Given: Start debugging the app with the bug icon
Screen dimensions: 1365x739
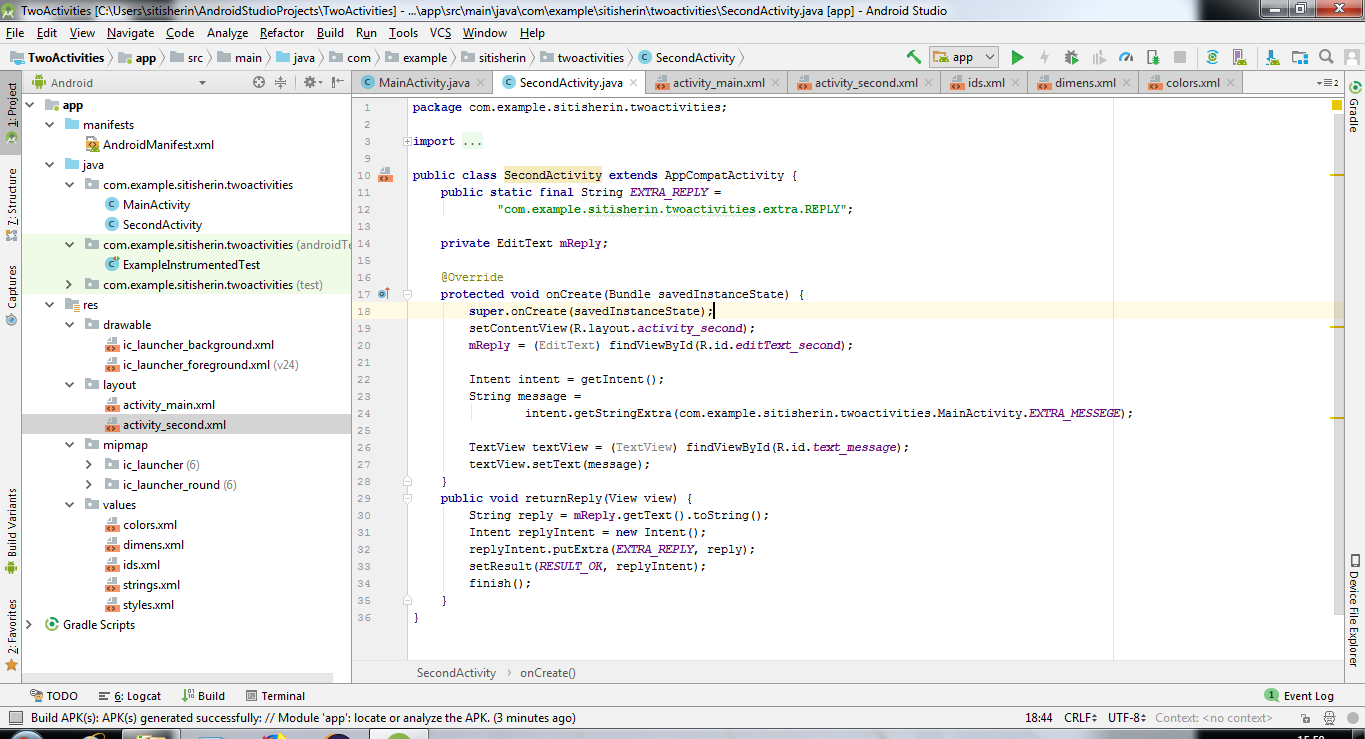Looking at the screenshot, I should [1071, 58].
